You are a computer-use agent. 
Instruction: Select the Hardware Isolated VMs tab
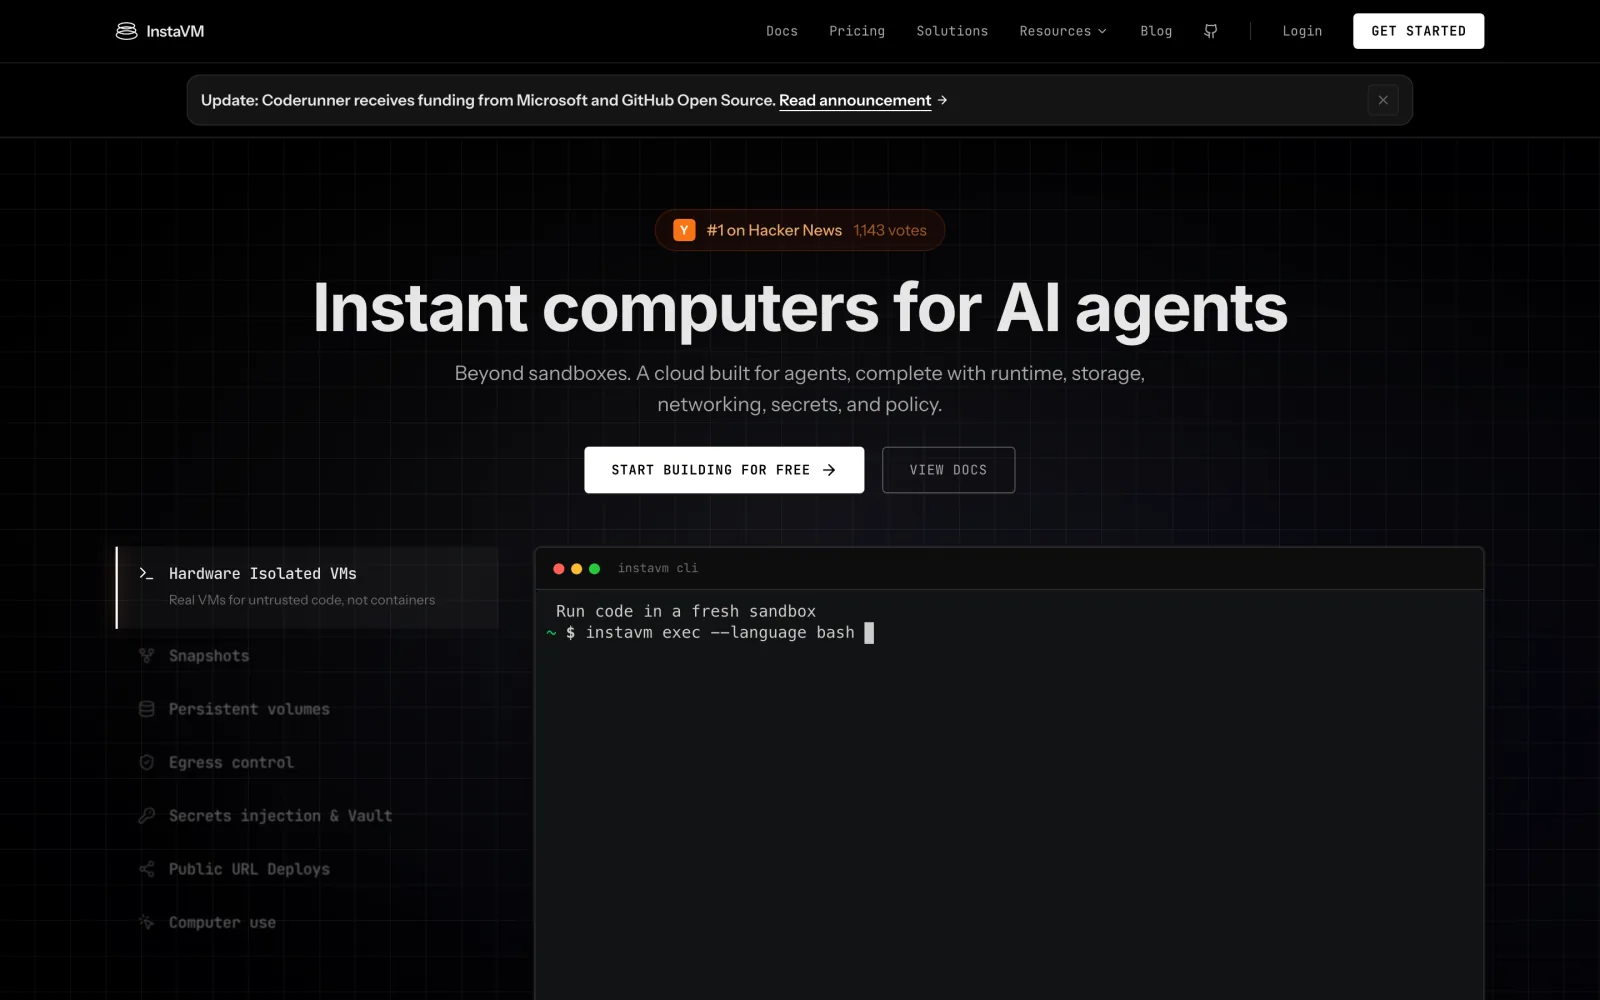307,587
